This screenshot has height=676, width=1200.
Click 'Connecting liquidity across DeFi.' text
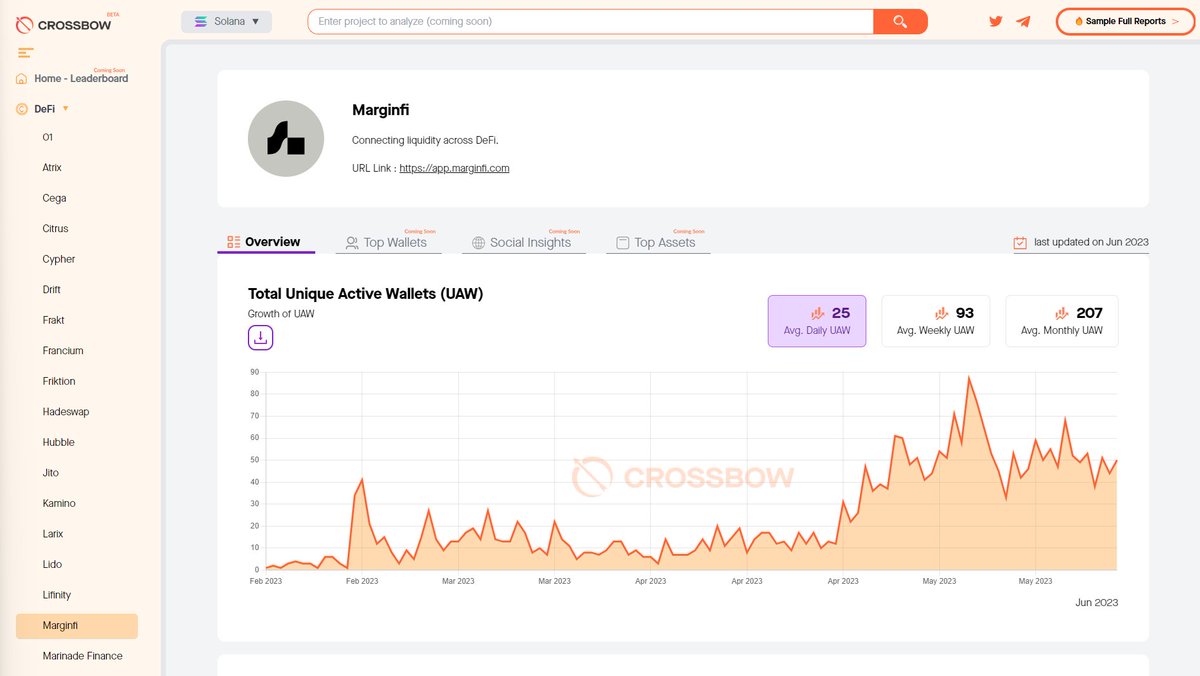pyautogui.click(x=425, y=140)
